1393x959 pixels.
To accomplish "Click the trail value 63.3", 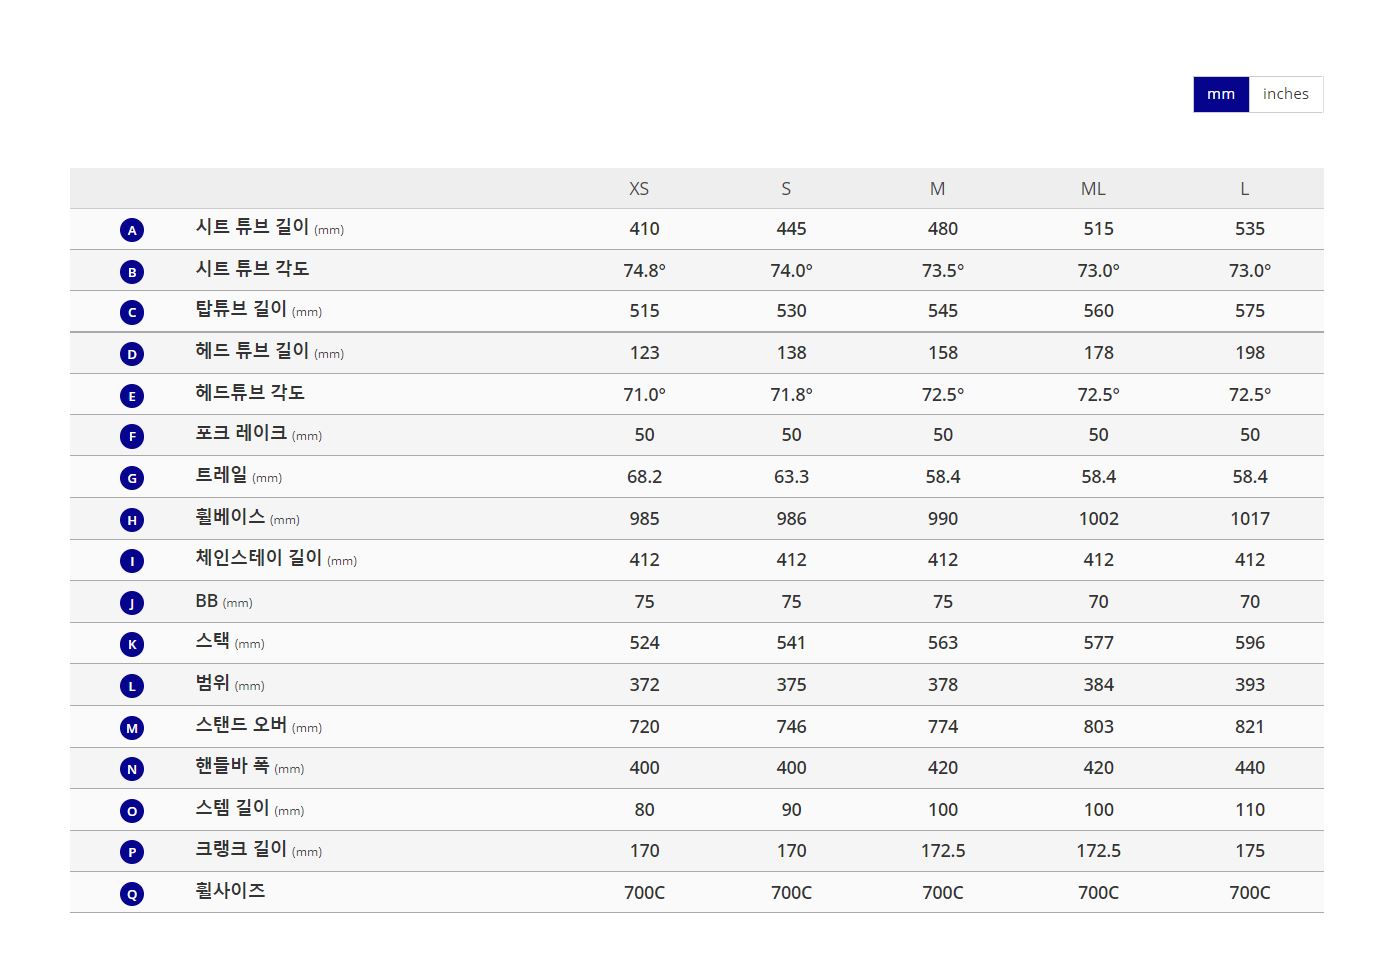I will click(x=791, y=477).
